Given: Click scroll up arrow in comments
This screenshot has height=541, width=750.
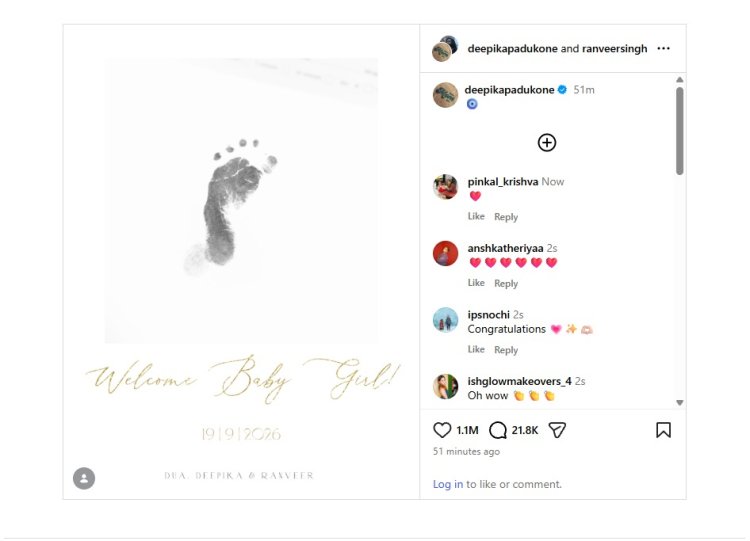Looking at the screenshot, I should click(x=680, y=80).
